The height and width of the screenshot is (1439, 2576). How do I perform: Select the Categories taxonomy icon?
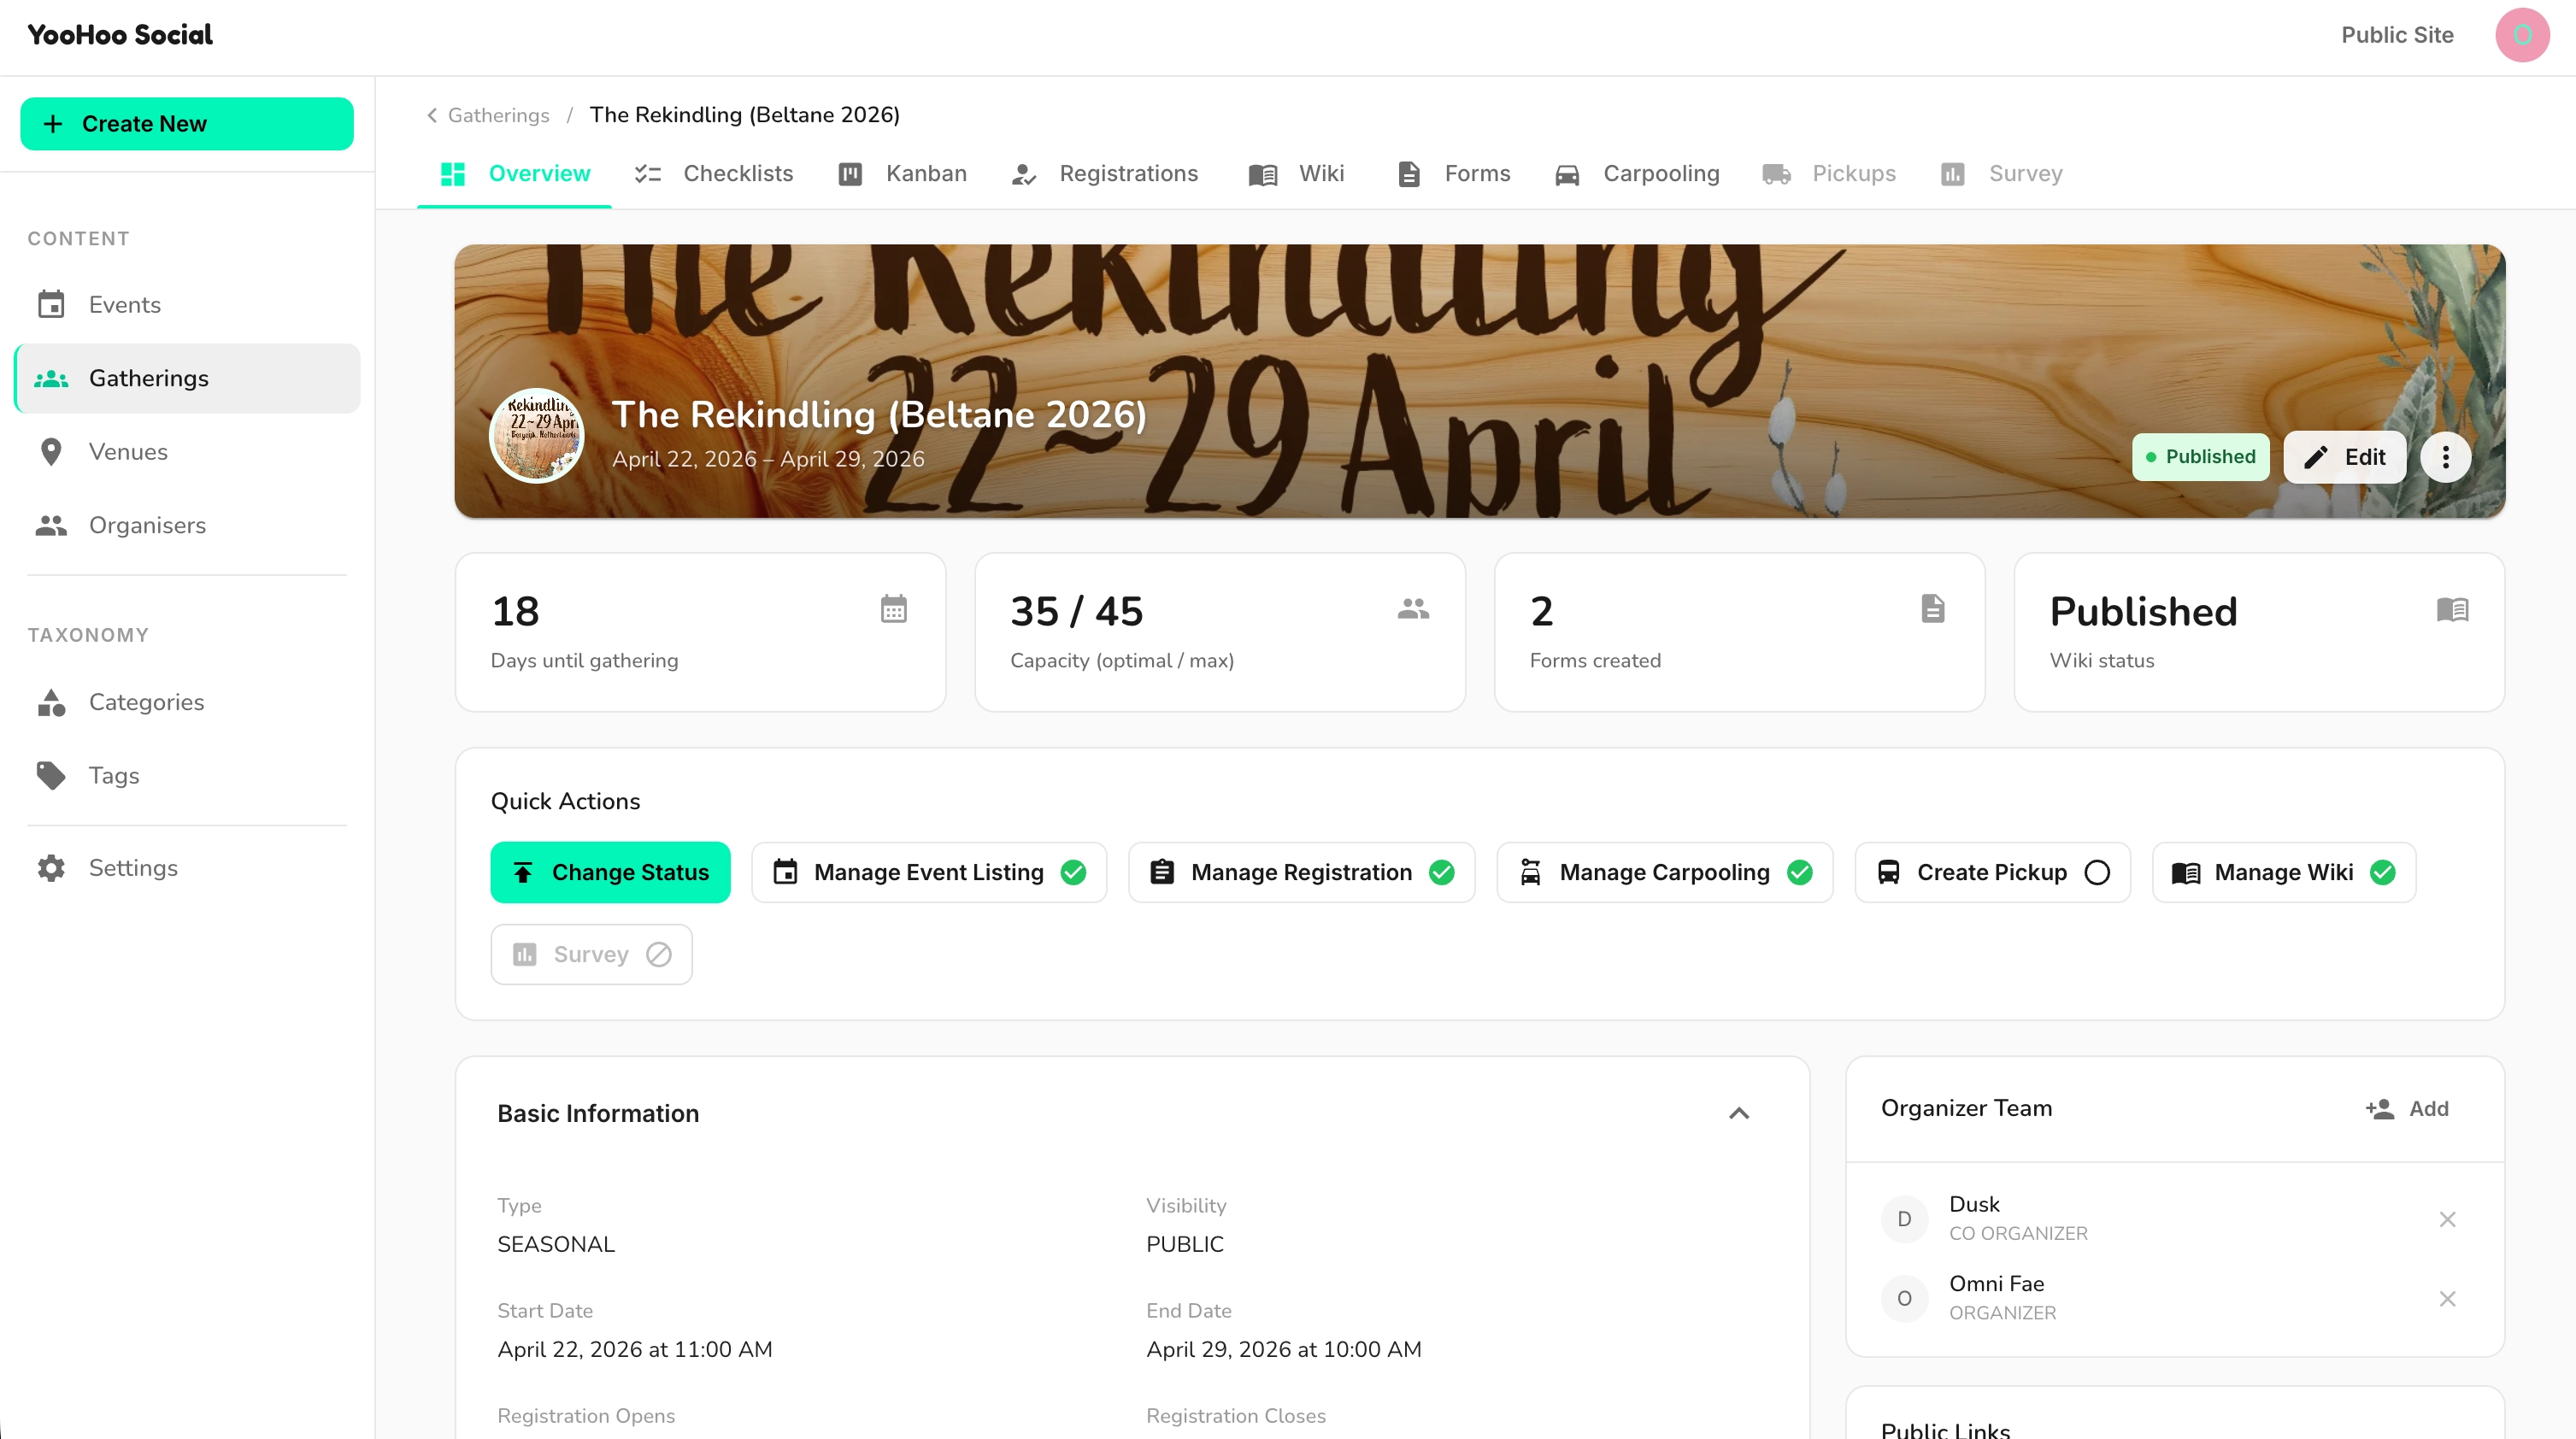pos(51,702)
